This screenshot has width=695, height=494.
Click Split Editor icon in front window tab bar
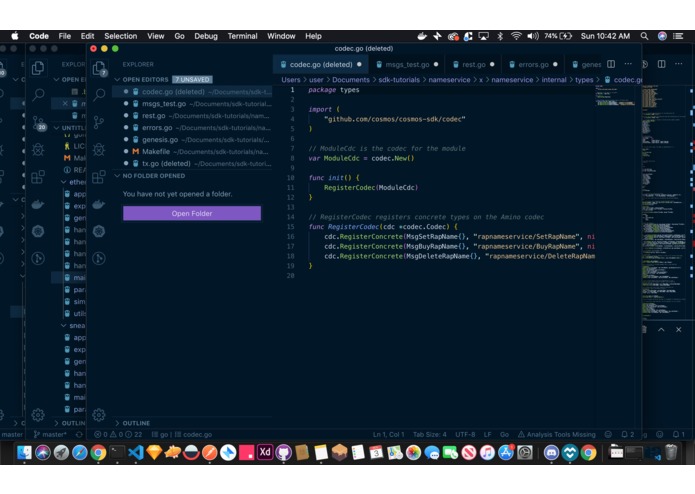(x=611, y=64)
